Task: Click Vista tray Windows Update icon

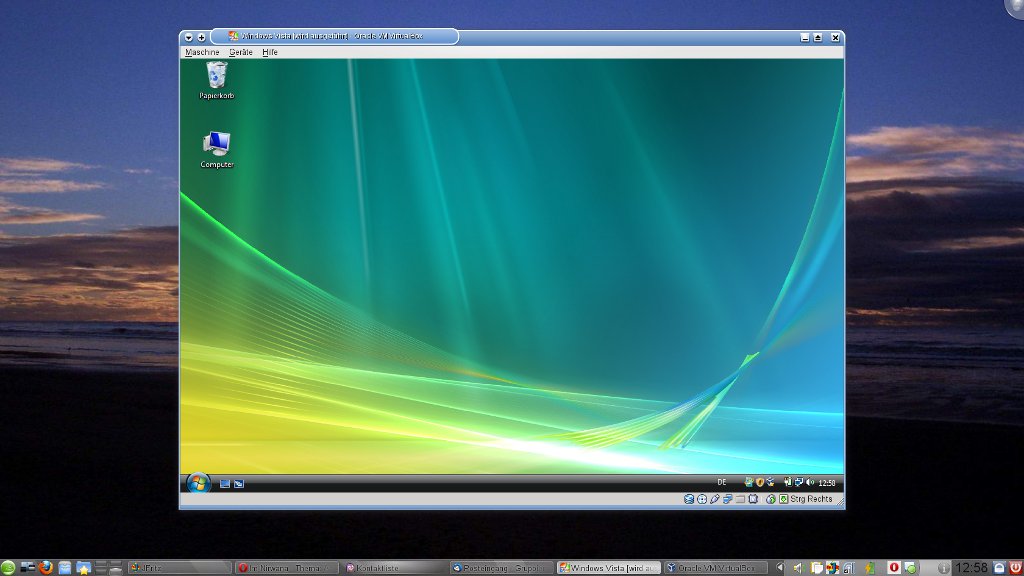Action: coord(770,482)
